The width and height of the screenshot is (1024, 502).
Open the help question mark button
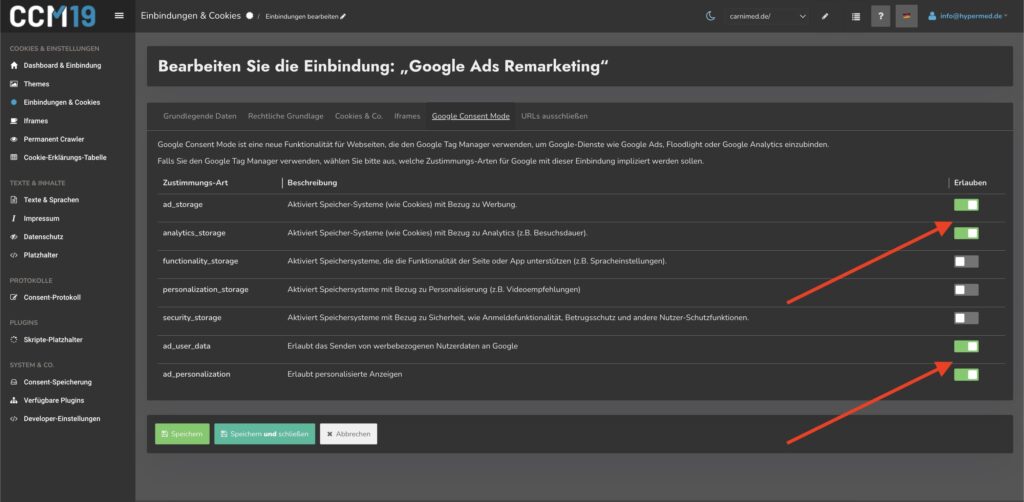point(880,16)
